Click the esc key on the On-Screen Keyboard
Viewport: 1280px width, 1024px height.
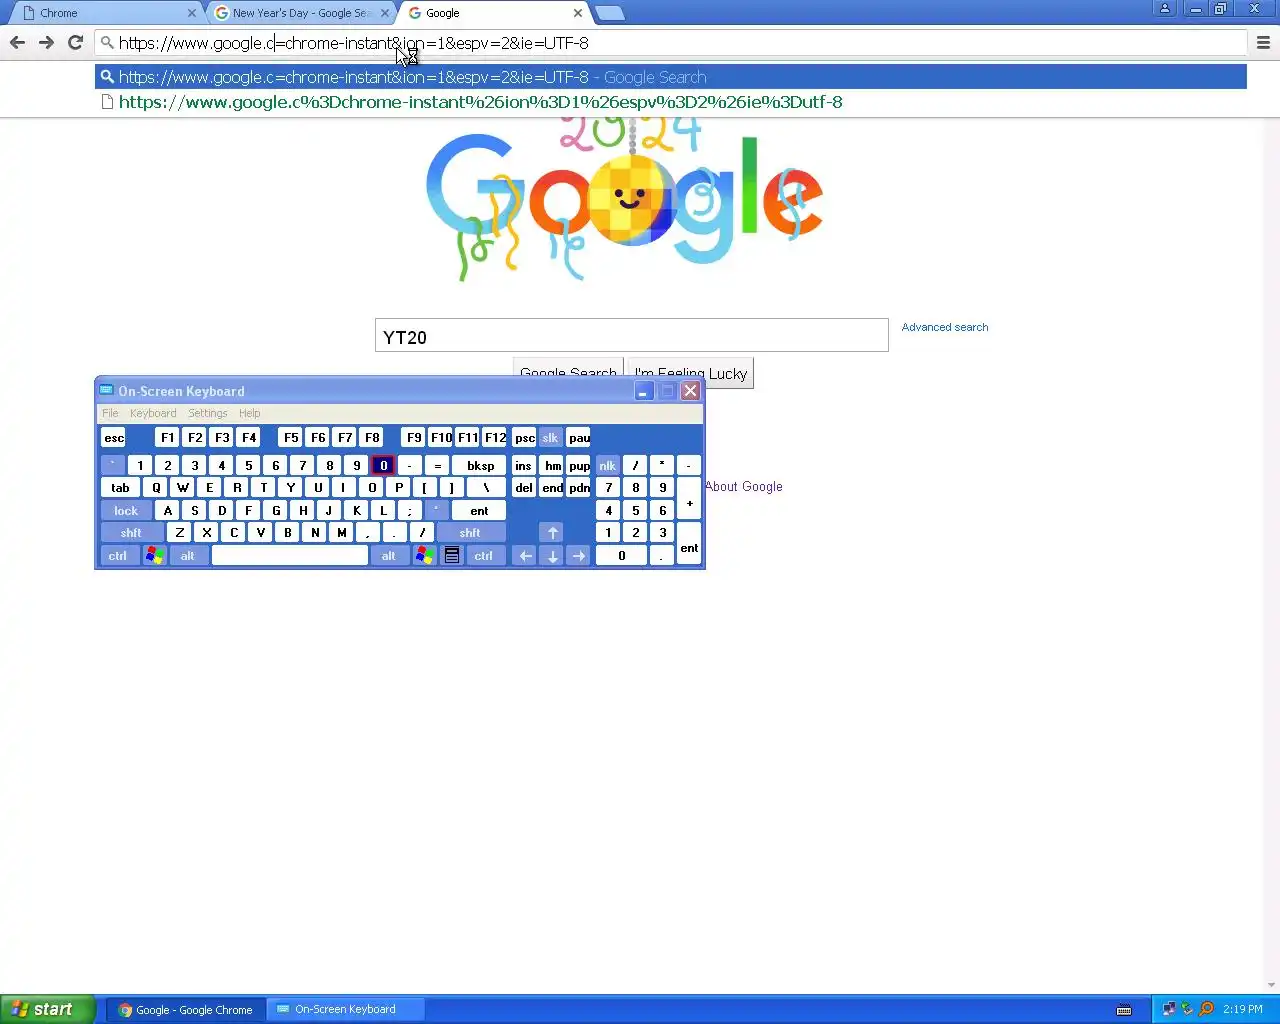point(114,438)
